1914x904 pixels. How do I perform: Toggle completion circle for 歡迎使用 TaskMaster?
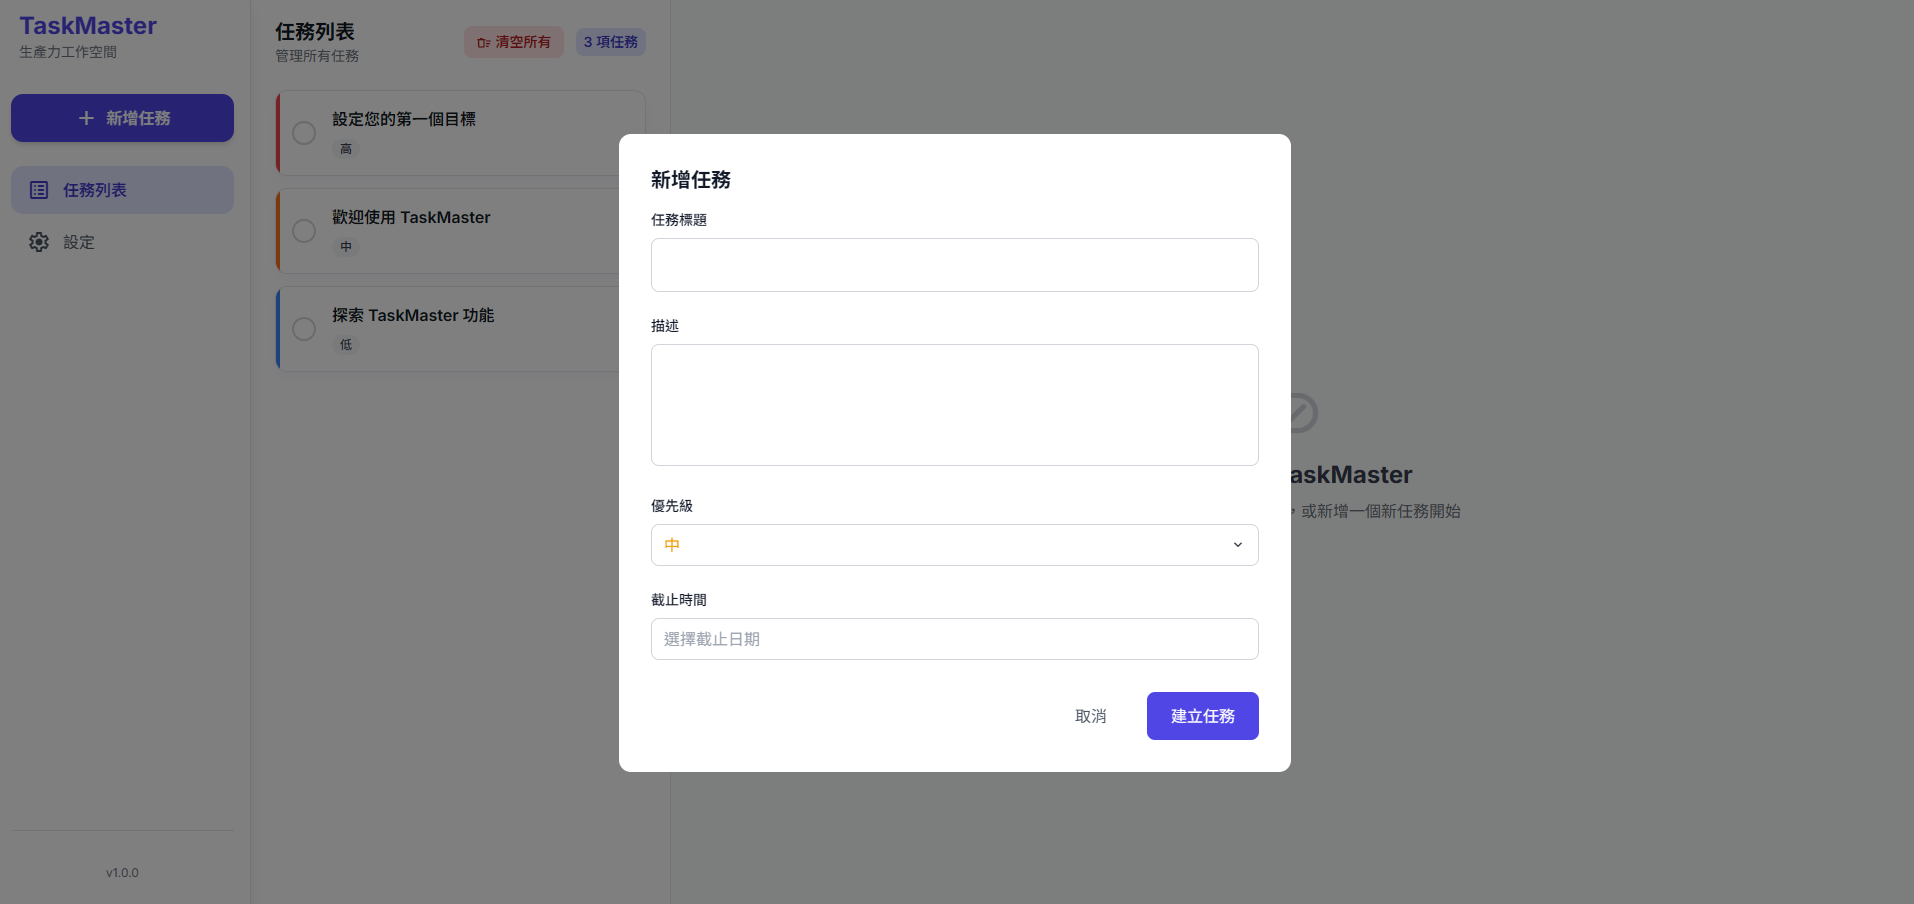pos(304,231)
